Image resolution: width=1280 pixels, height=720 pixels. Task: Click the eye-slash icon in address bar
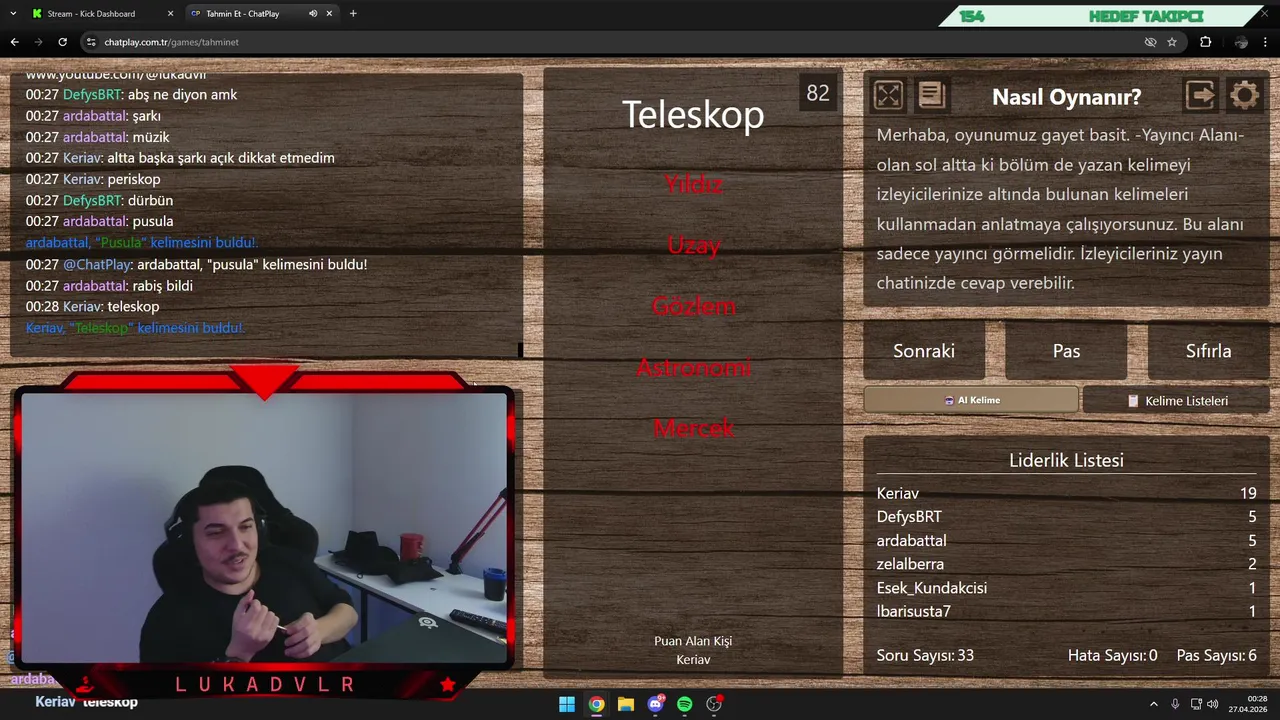pyautogui.click(x=1150, y=42)
